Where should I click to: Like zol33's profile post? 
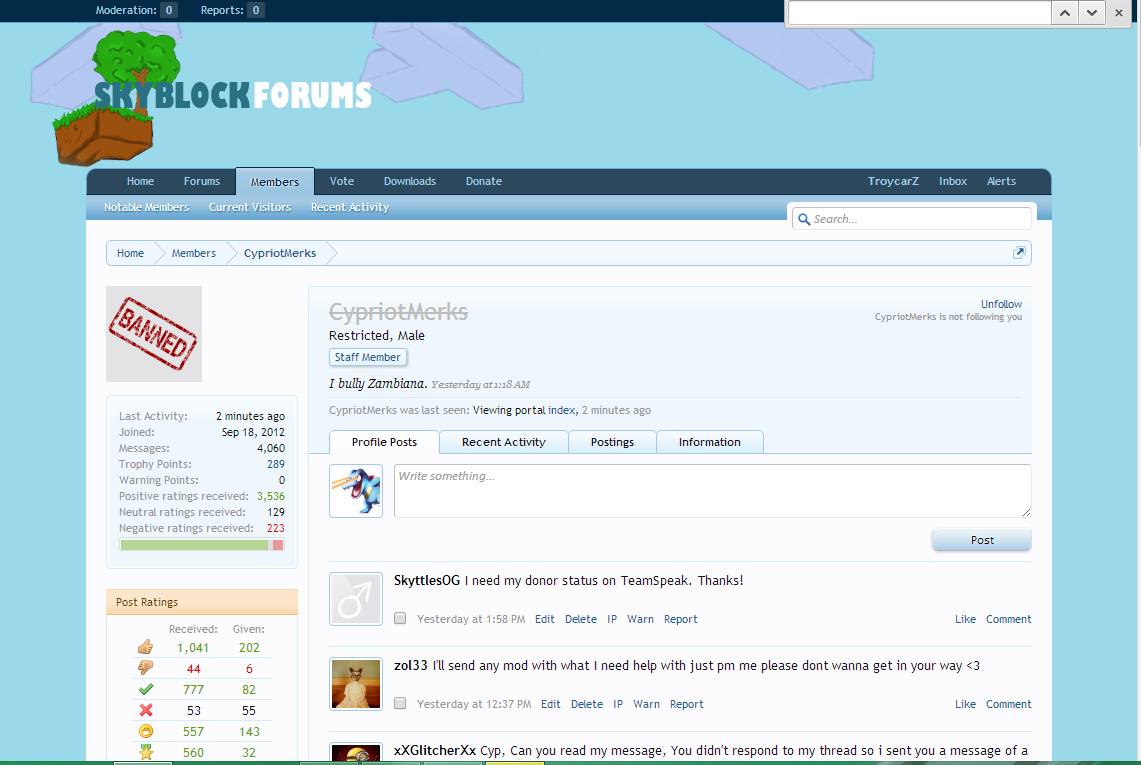point(965,705)
